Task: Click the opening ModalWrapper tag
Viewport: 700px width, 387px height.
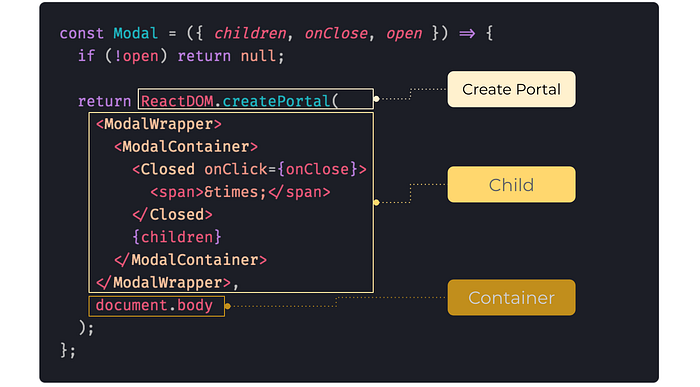Action: pos(159,124)
